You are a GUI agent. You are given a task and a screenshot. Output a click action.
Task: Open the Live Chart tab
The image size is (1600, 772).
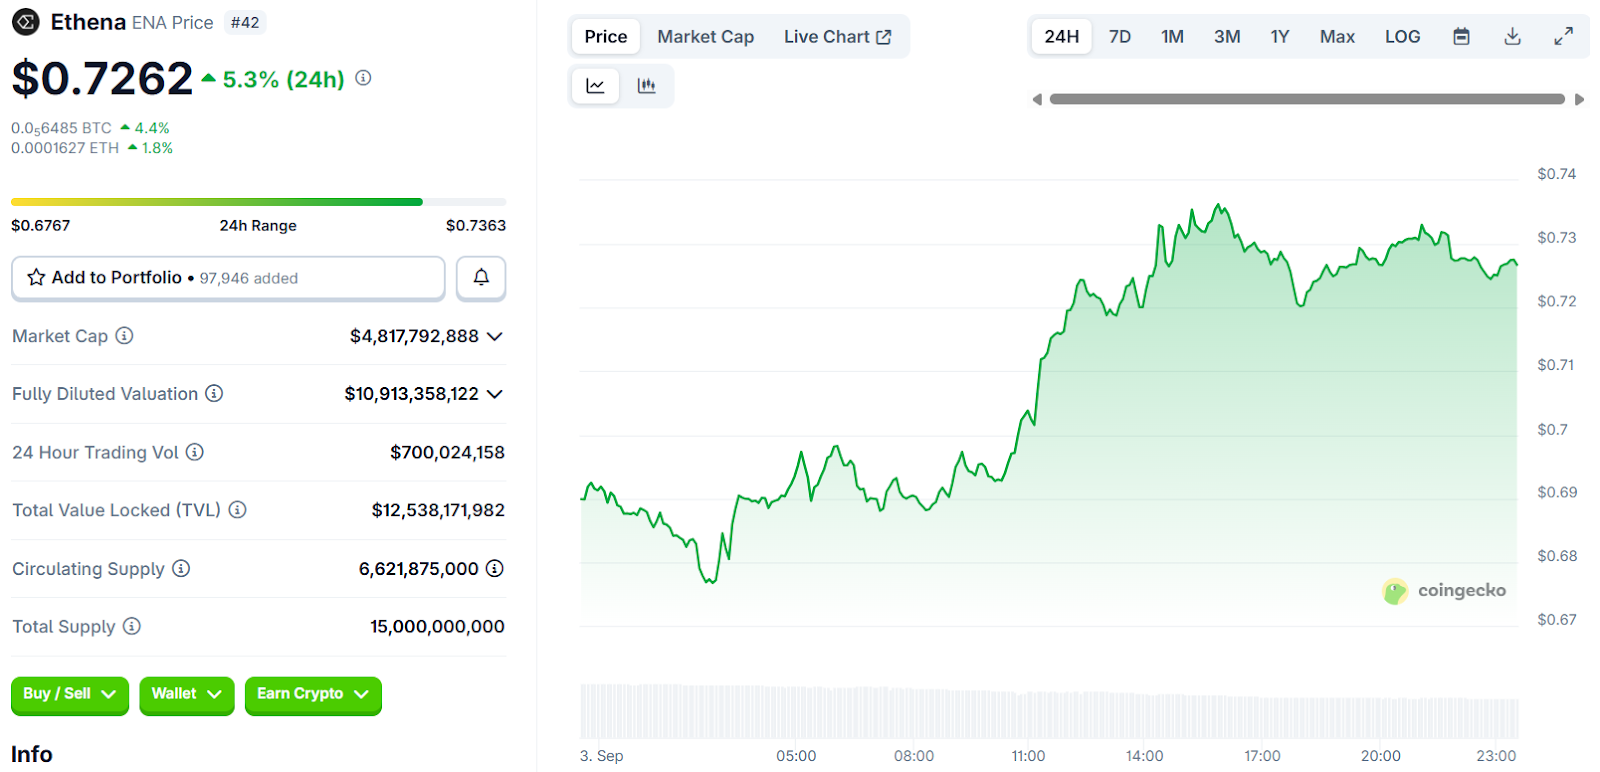tap(837, 37)
